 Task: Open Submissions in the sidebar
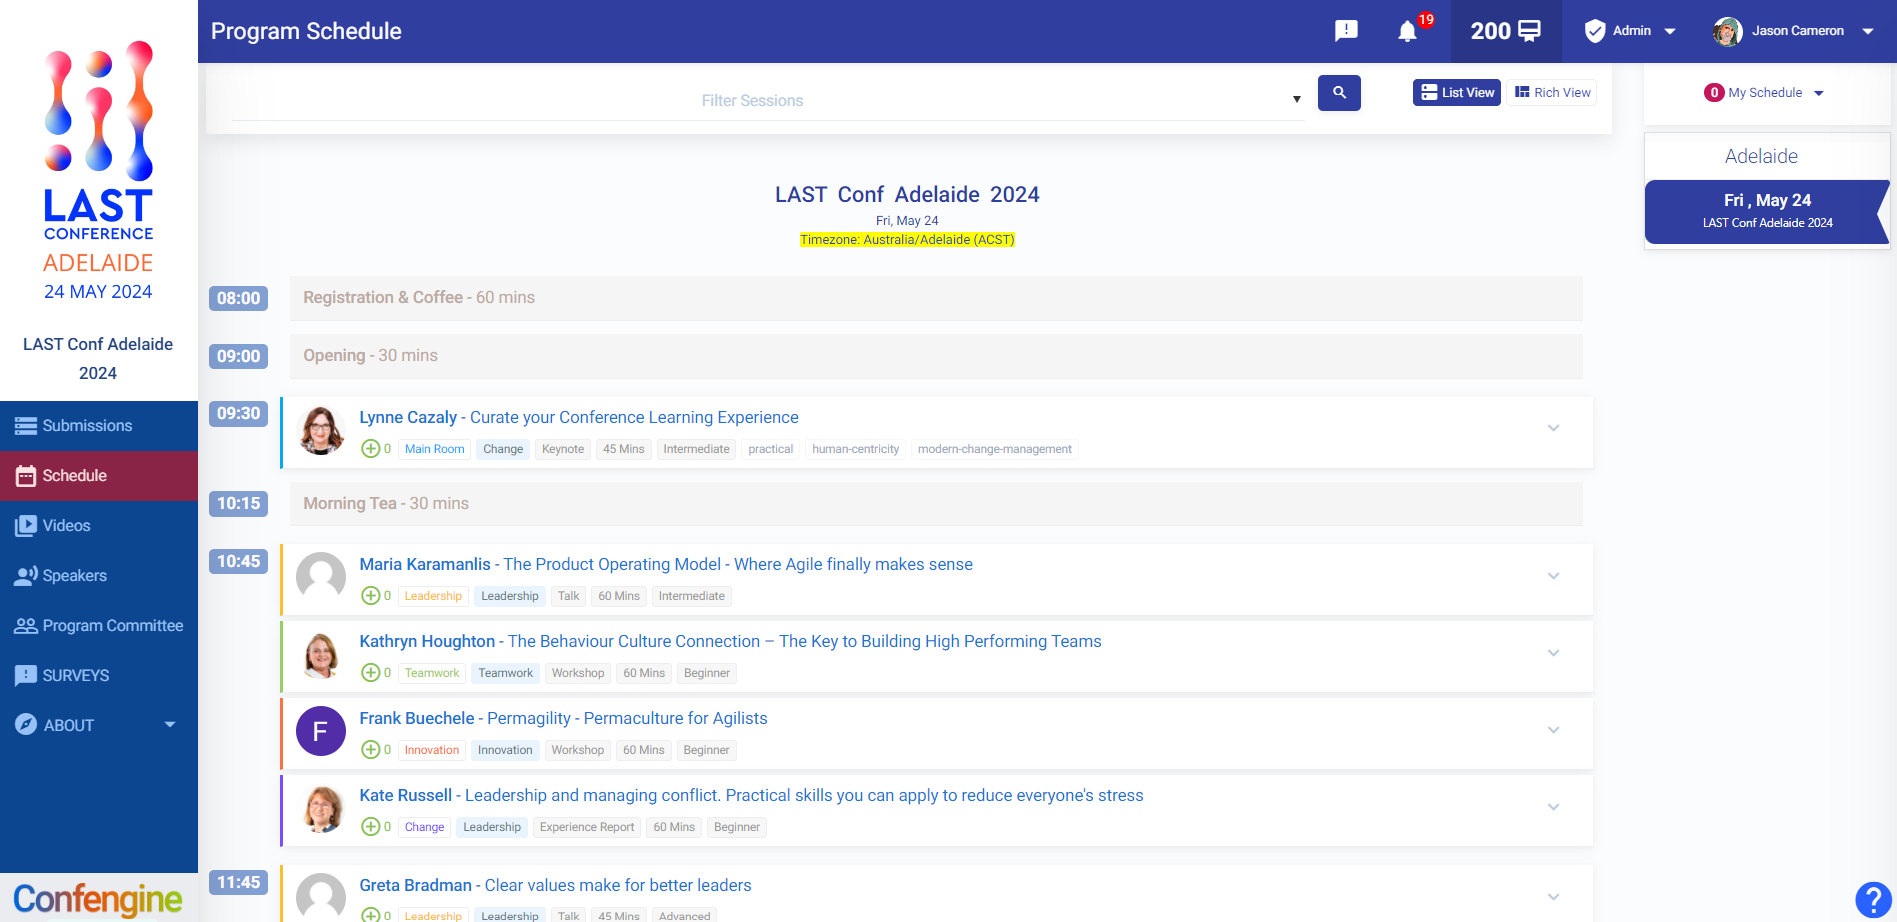(99, 426)
